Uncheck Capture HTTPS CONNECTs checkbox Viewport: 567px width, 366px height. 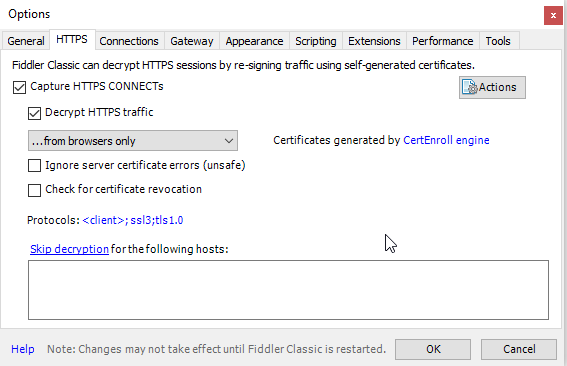(20, 87)
